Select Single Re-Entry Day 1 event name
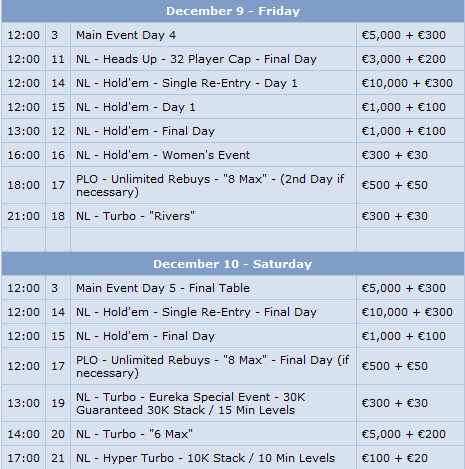Screen dimensions: 465x469 [x=187, y=83]
